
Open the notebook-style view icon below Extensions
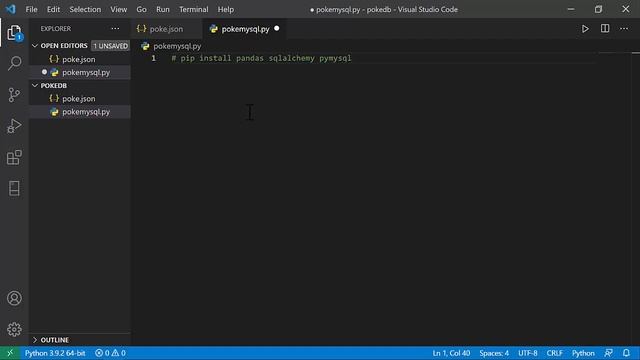click(x=14, y=188)
